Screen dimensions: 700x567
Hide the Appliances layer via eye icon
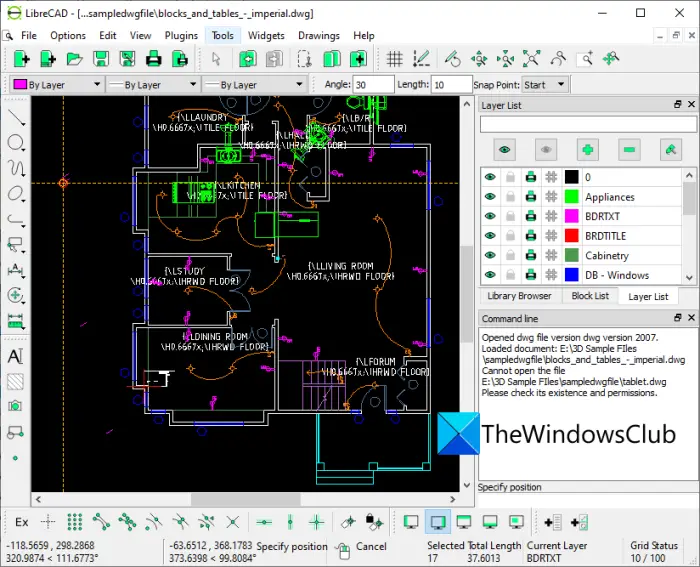pyautogui.click(x=490, y=197)
